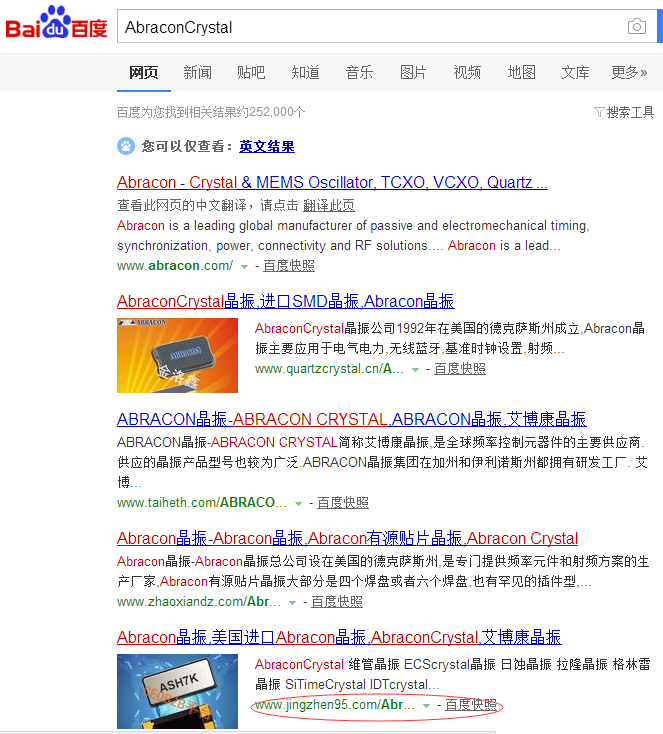Open the 贴吧 tab
Image resolution: width=663 pixels, height=734 pixels.
pos(251,73)
